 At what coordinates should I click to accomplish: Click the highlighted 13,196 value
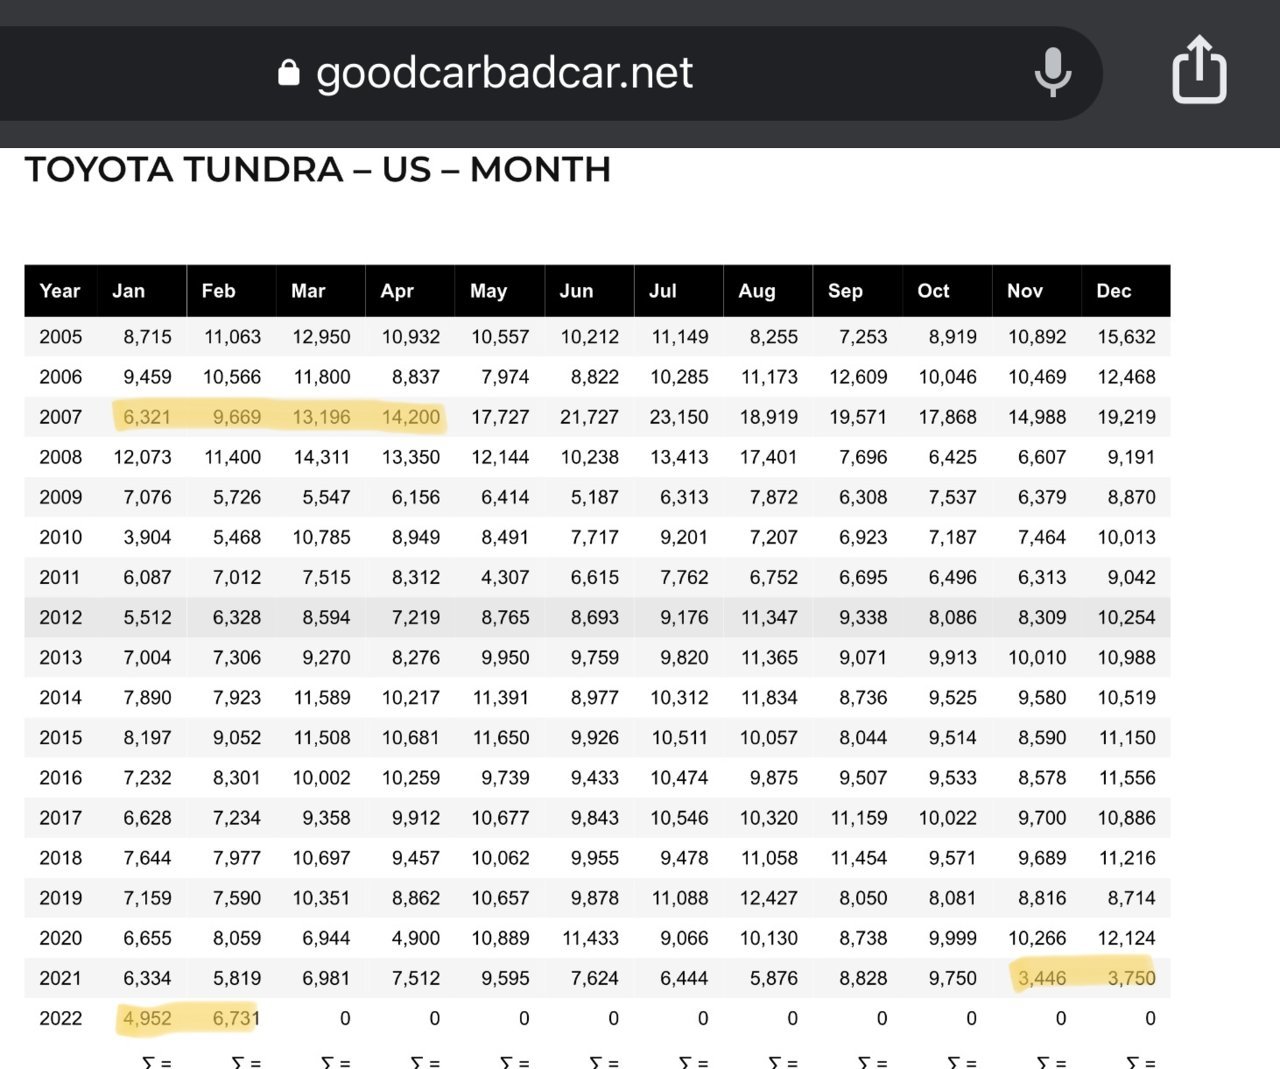(322, 417)
